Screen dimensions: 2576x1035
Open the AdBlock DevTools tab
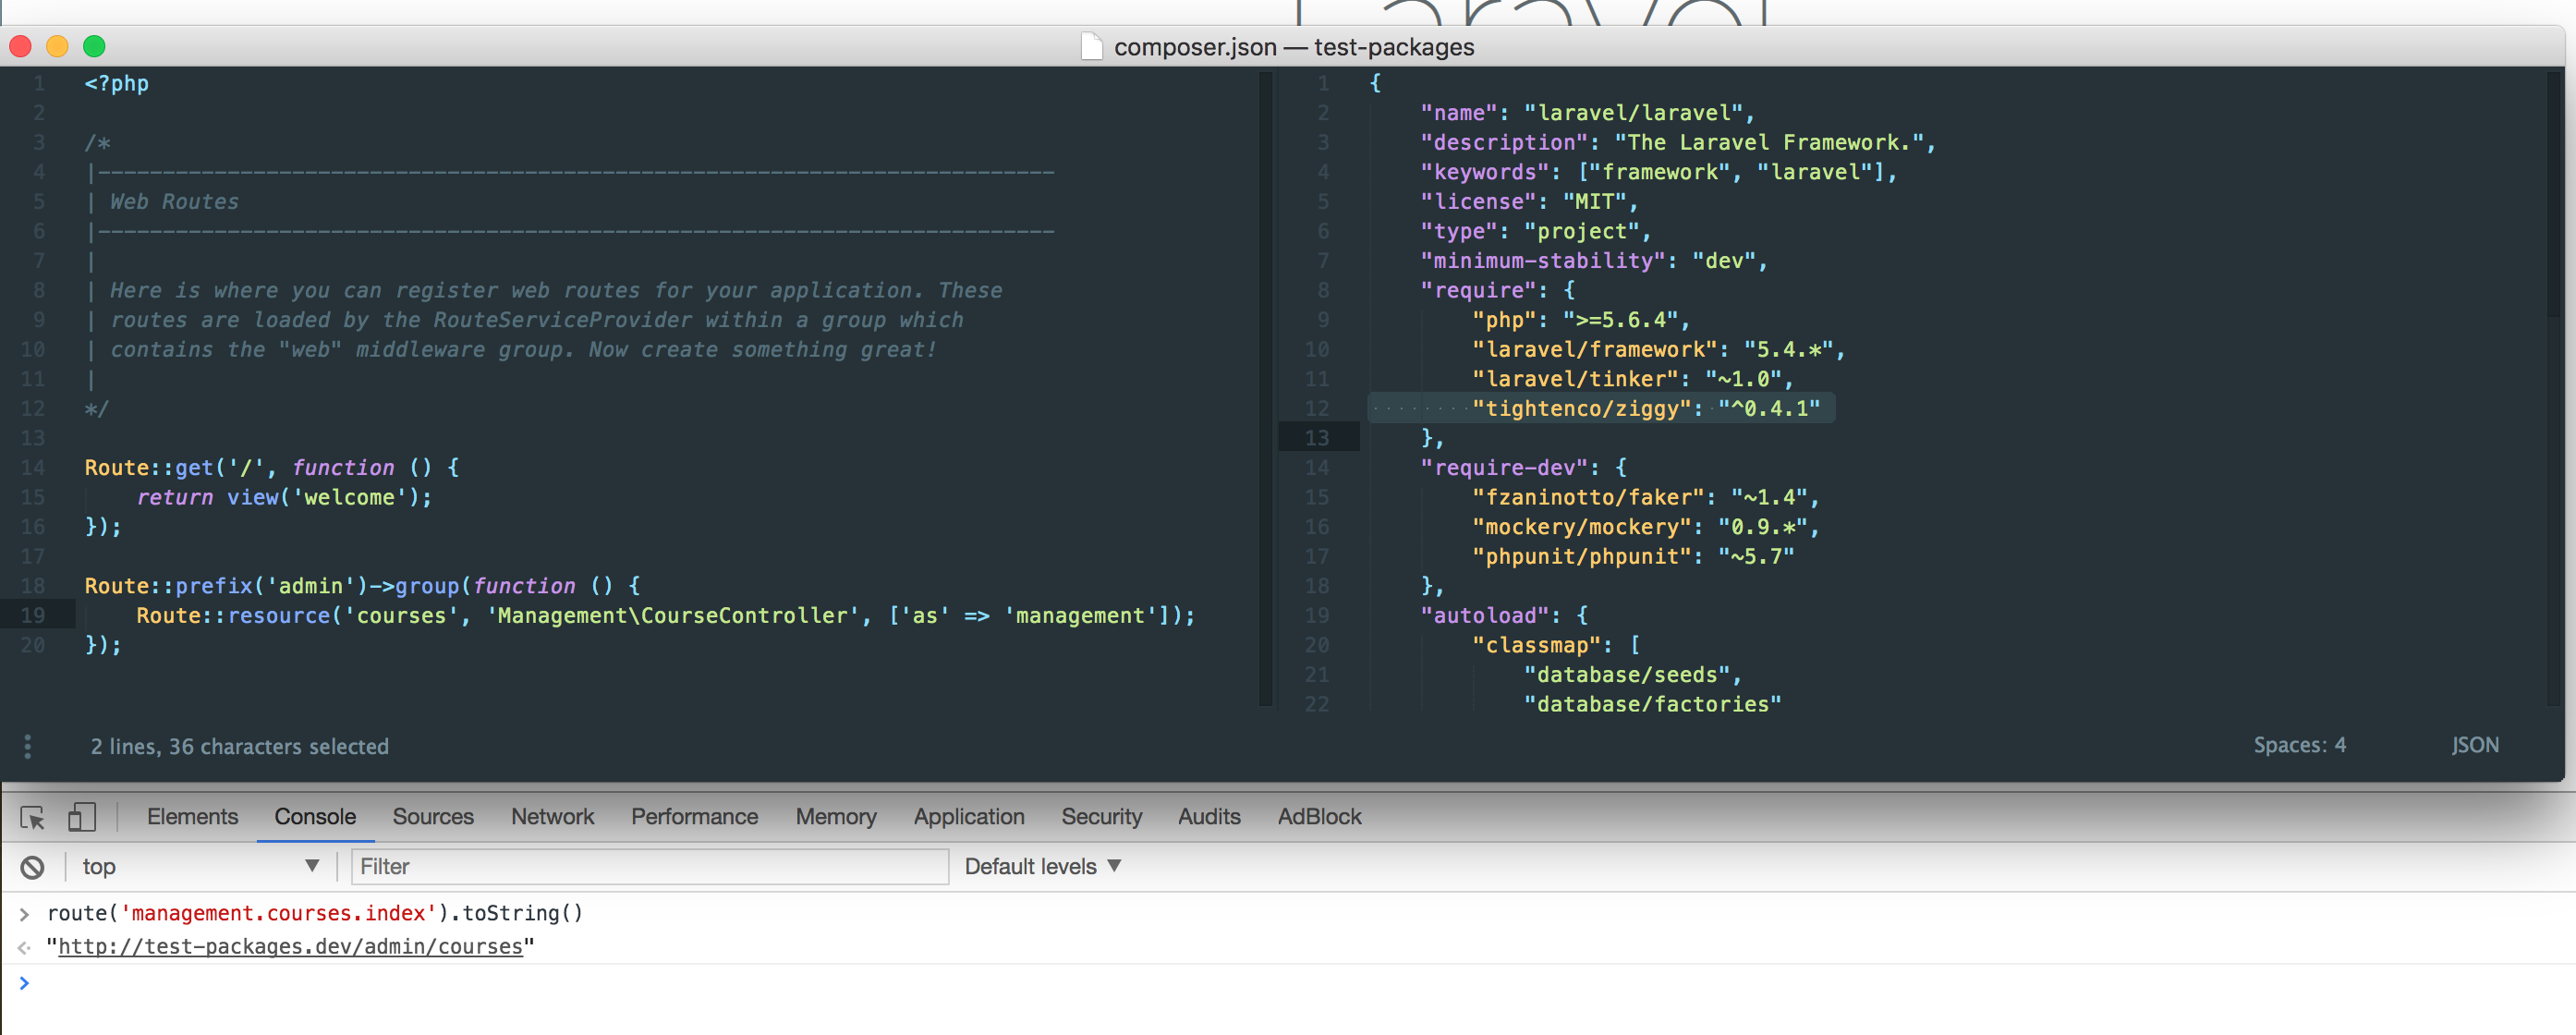[x=1319, y=817]
